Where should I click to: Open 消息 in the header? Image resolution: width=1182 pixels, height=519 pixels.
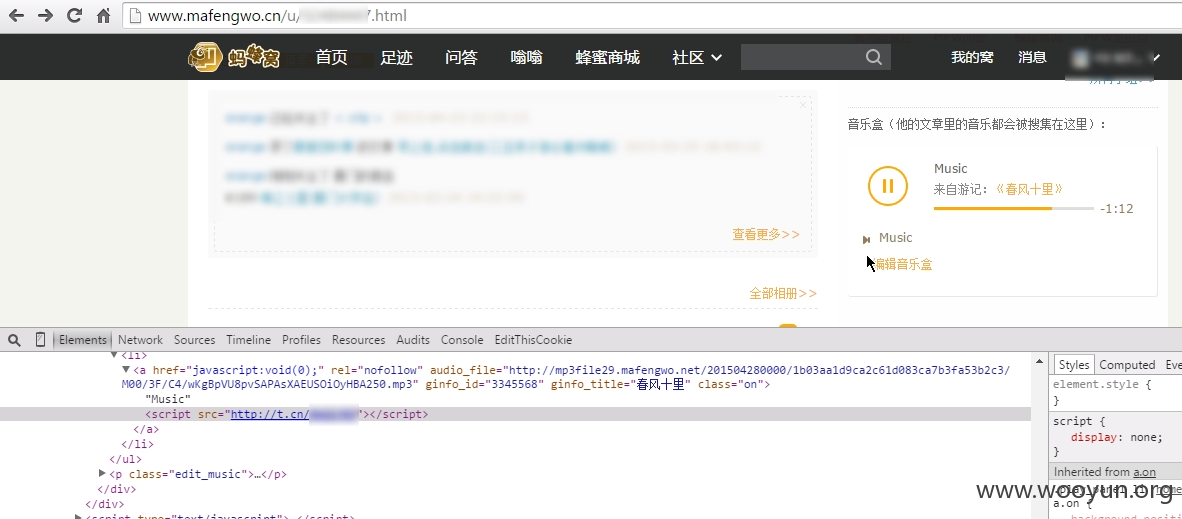point(1032,57)
